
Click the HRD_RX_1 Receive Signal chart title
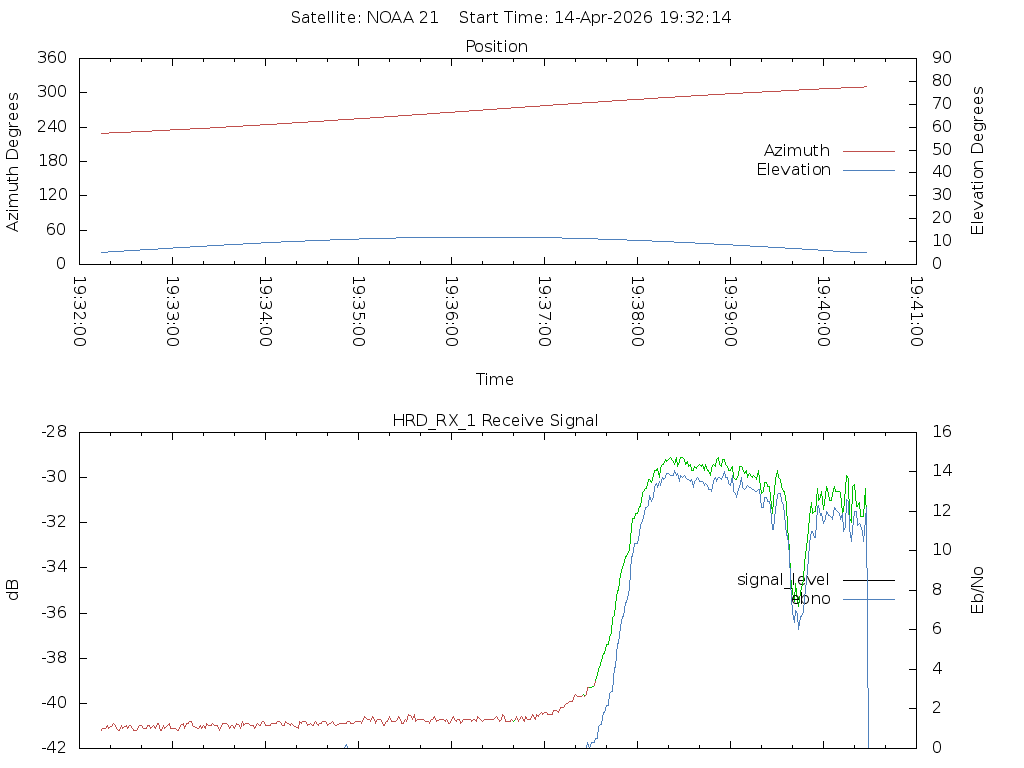click(x=495, y=420)
